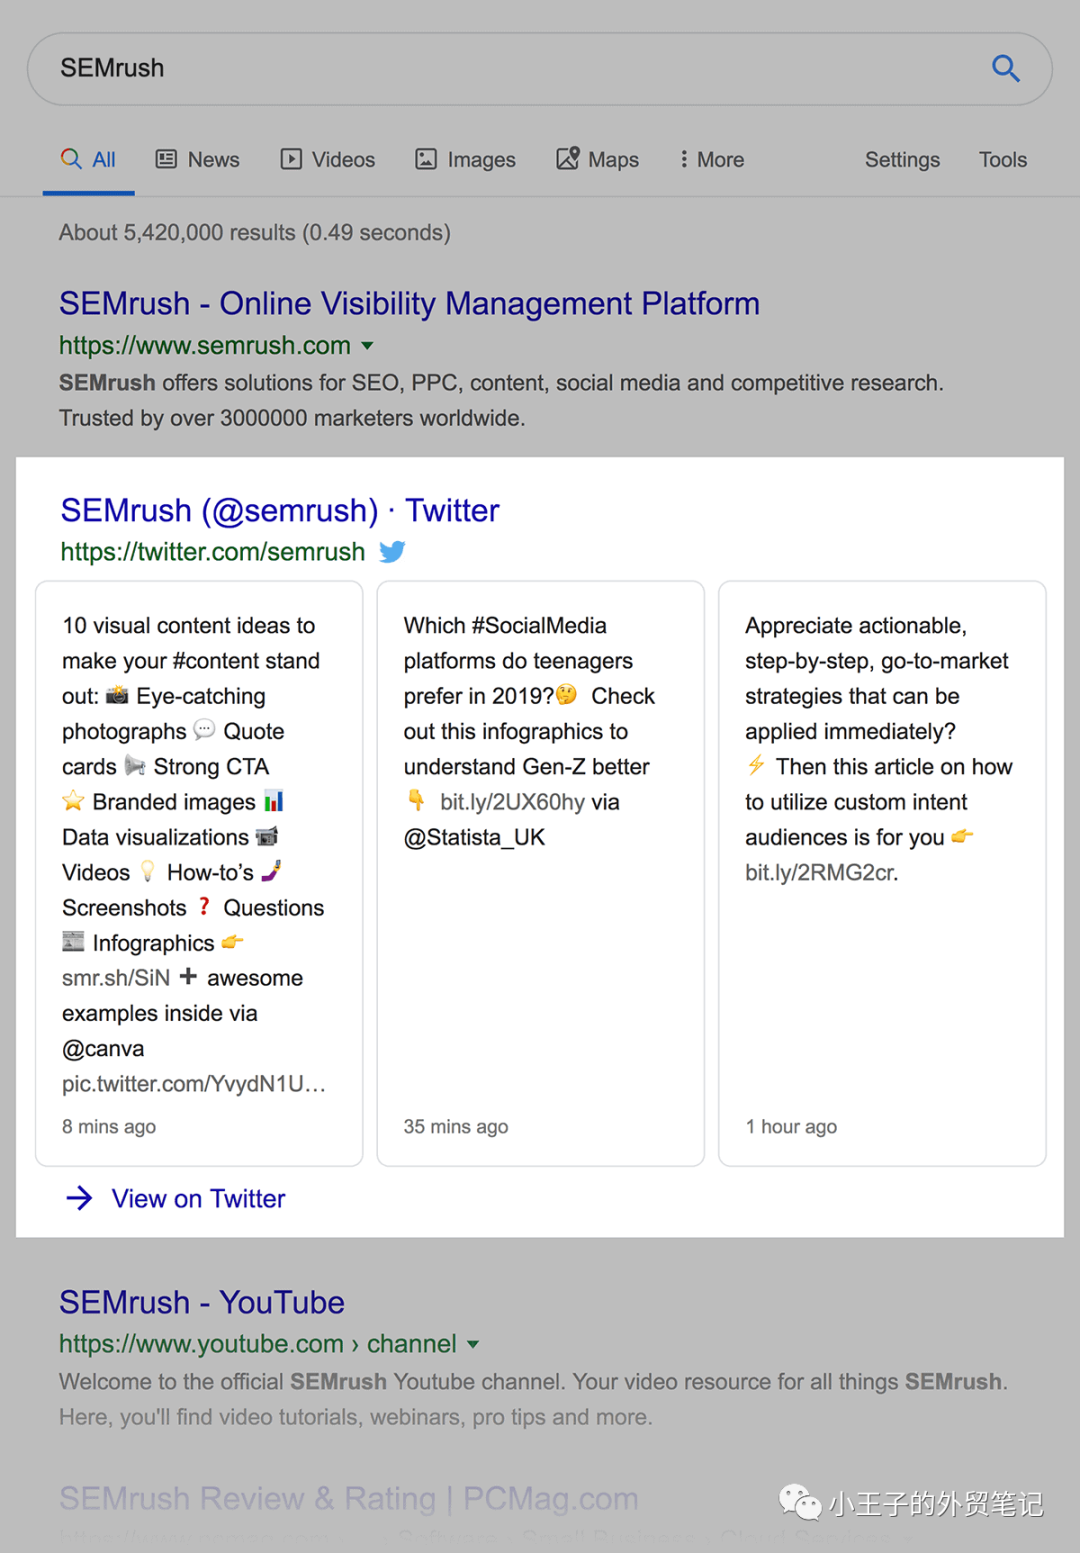
Task: Open the Settings menu
Action: pyautogui.click(x=902, y=159)
